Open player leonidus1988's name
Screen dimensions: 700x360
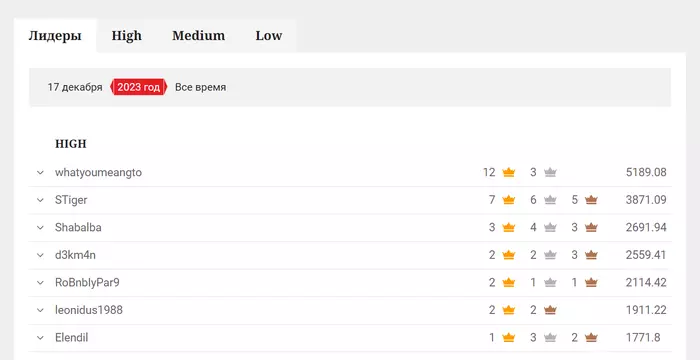[89, 310]
